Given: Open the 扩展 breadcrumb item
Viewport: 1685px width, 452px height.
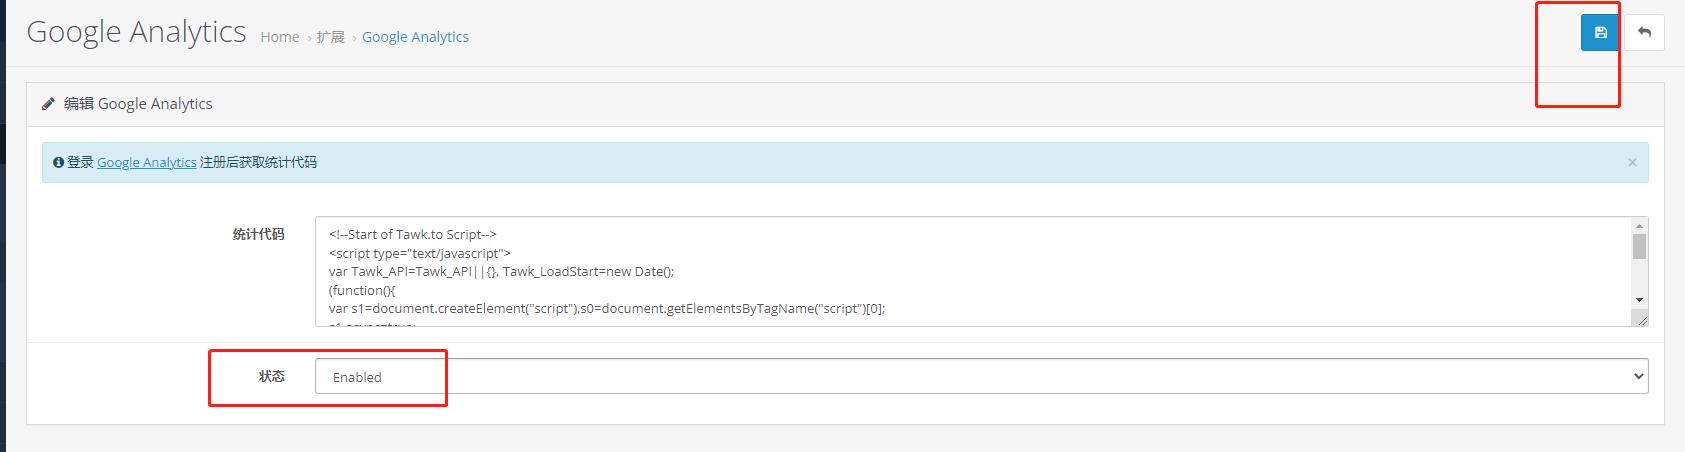Looking at the screenshot, I should (330, 37).
